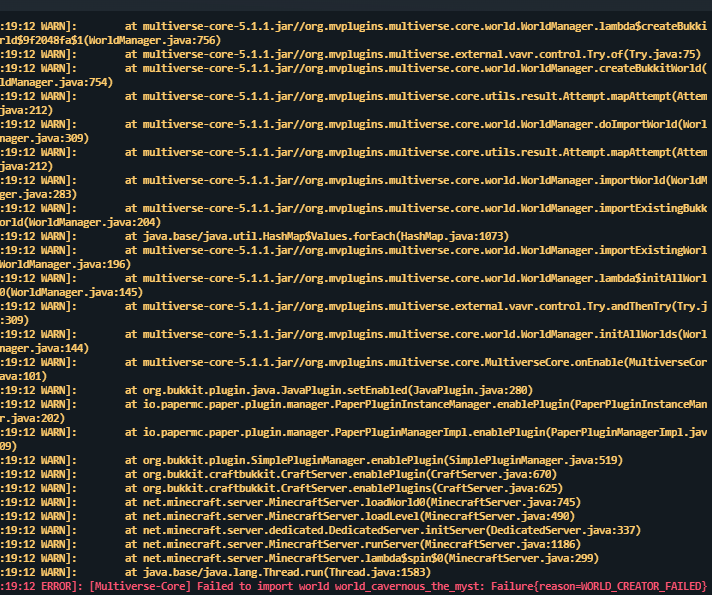Select the 'WorldManager.lambda$initAllWorl' line
Image resolution: width=712 pixels, height=595 pixels.
pyautogui.click(x=354, y=278)
